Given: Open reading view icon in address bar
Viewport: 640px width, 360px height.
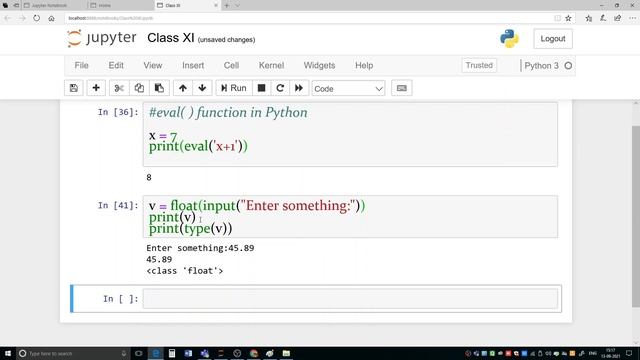Looking at the screenshot, I should coord(557,18).
